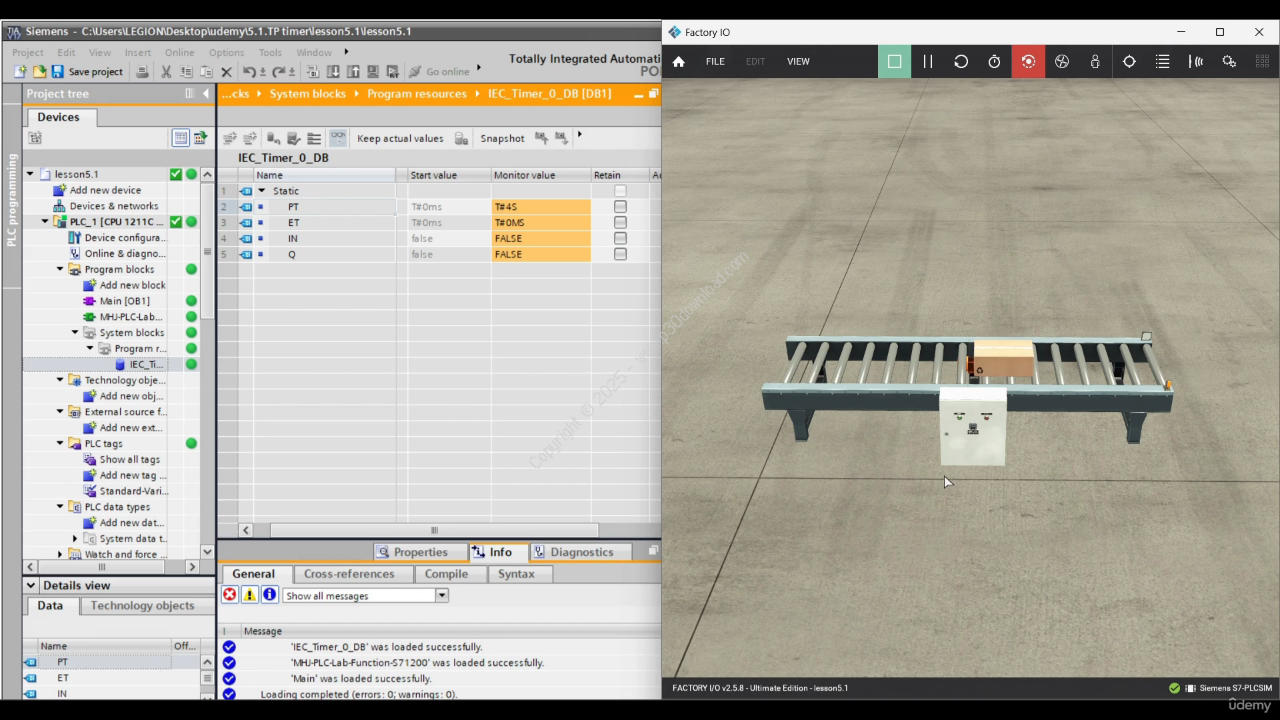Stop the Factory IO simulation
Viewport: 1280px width, 720px height.
pyautogui.click(x=894, y=62)
